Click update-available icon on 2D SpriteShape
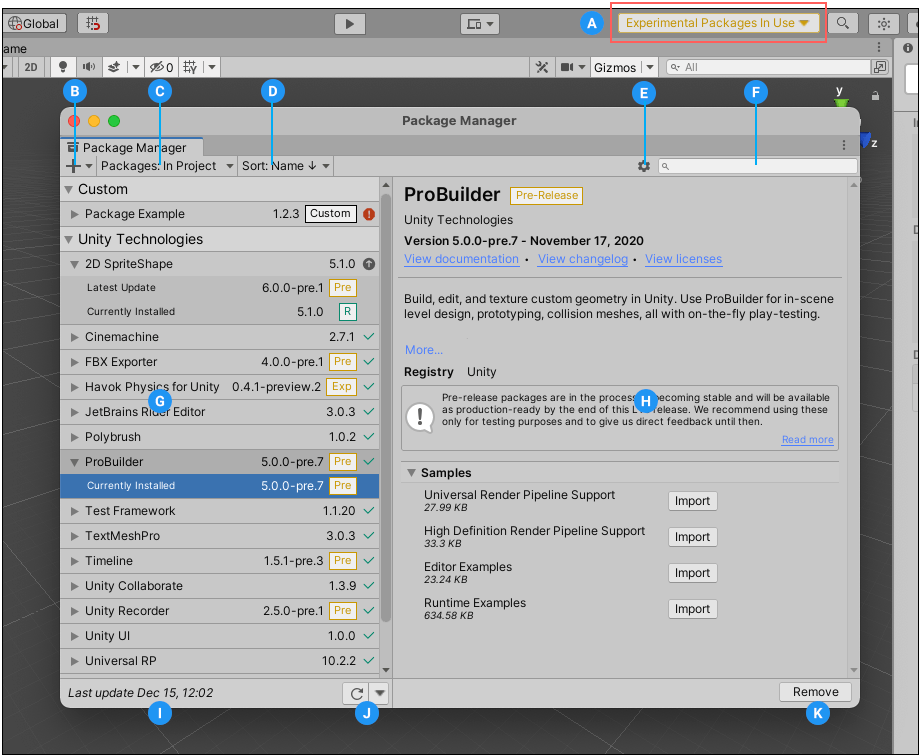The width and height of the screenshot is (920, 756). 369,264
